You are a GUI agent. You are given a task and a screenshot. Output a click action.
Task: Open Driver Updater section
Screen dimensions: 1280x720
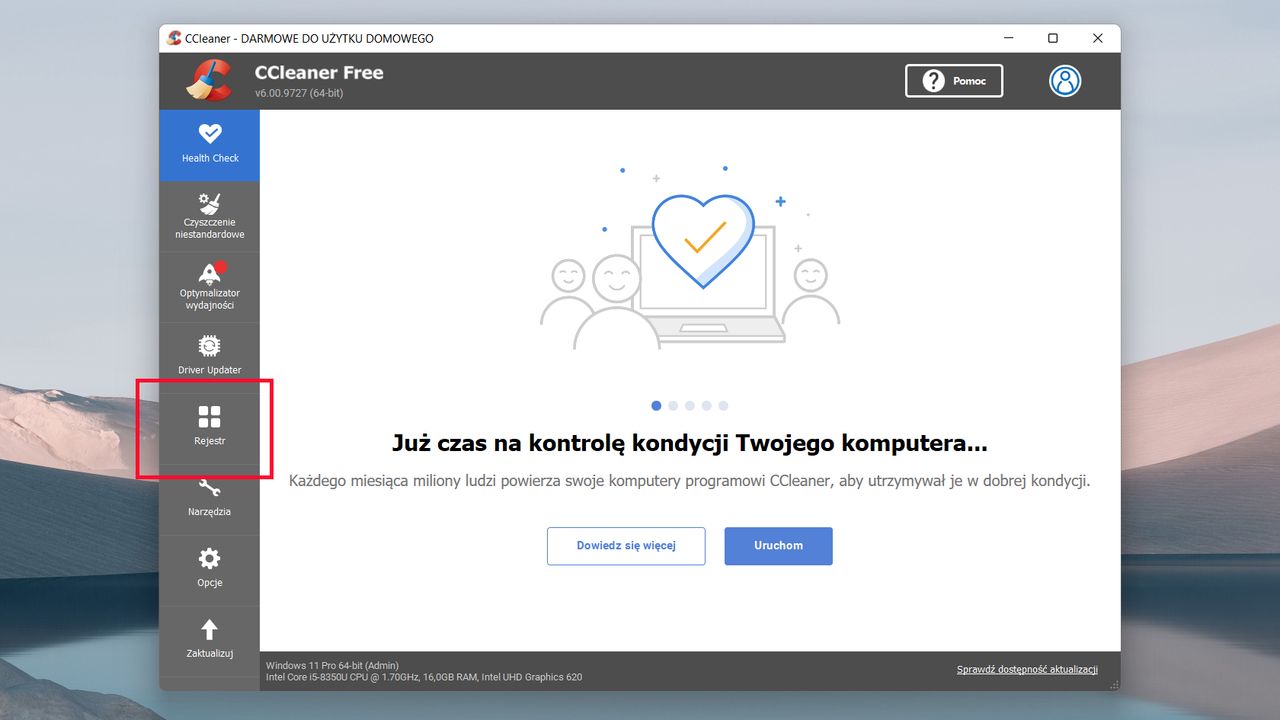point(209,358)
